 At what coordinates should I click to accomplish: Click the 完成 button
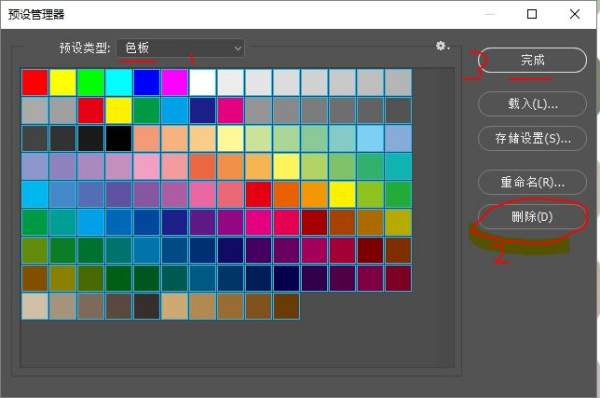(532, 60)
